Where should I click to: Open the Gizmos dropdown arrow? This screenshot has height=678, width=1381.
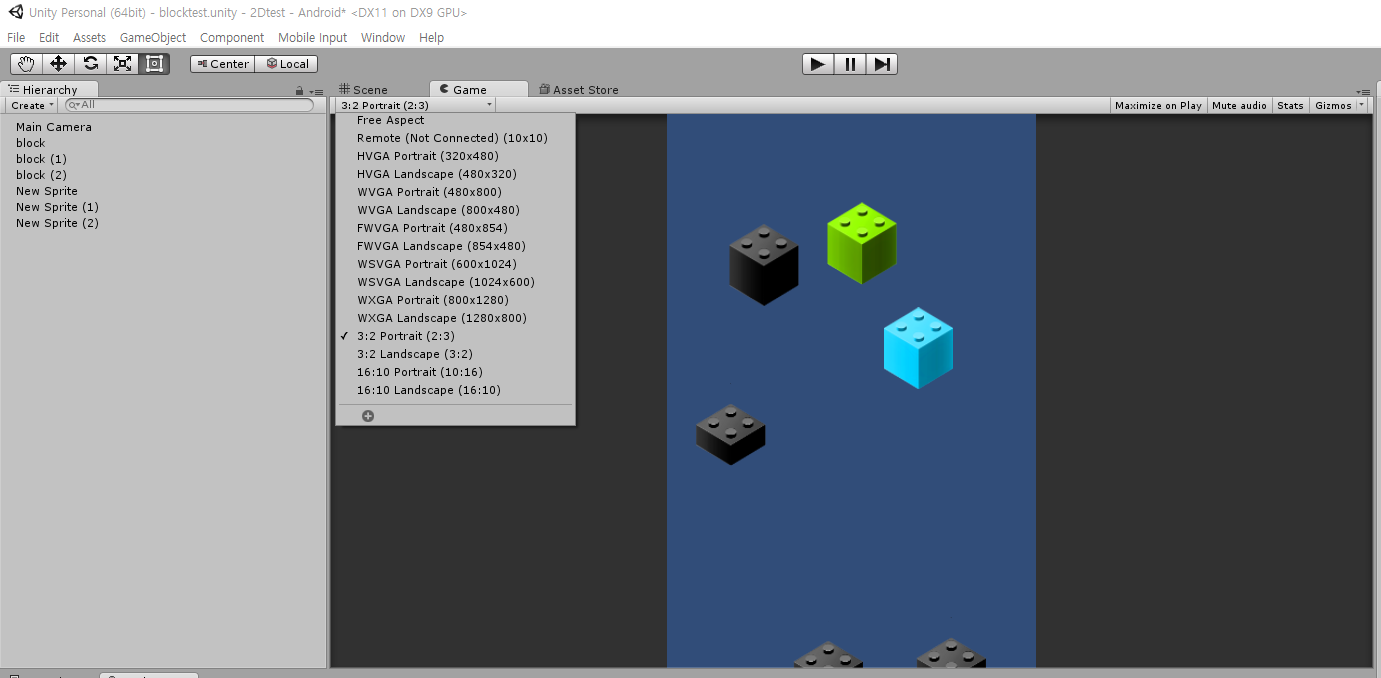coord(1361,105)
